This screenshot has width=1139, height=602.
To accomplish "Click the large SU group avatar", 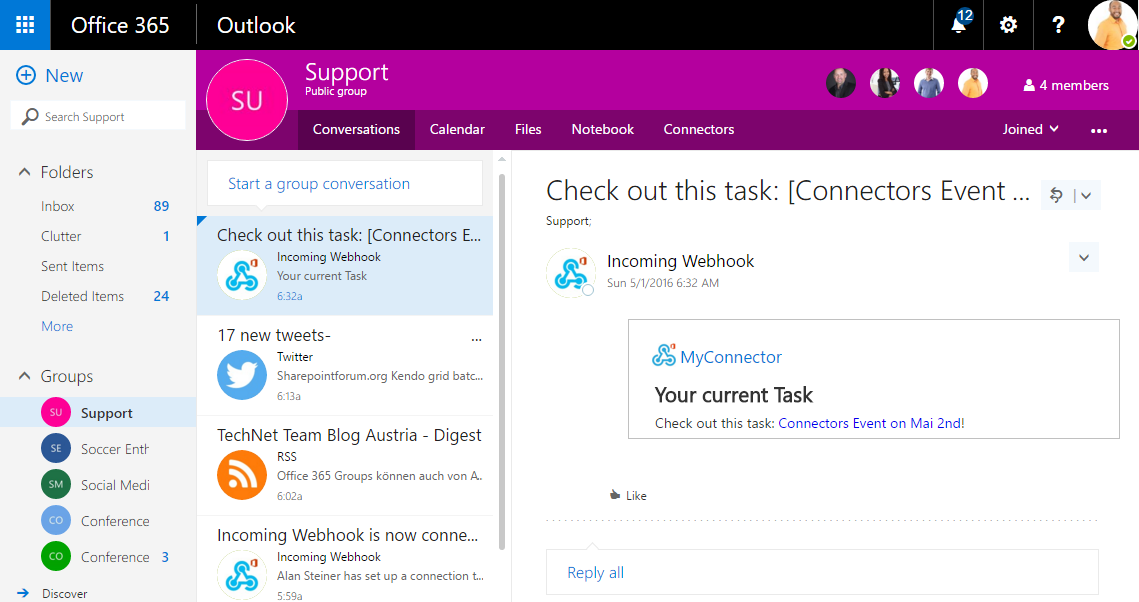I will click(x=247, y=100).
